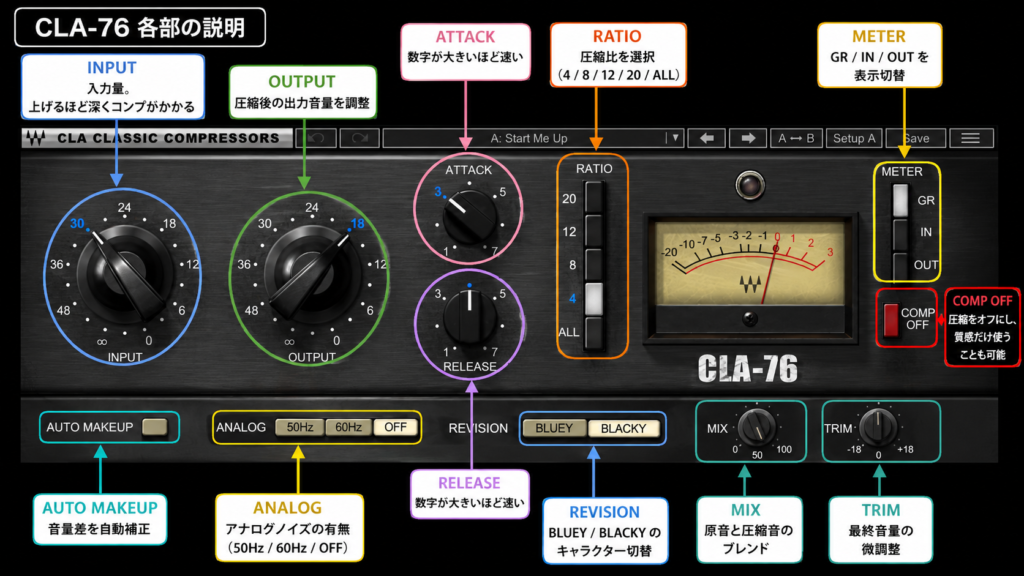Select 50Hz analog noise

(x=300, y=427)
